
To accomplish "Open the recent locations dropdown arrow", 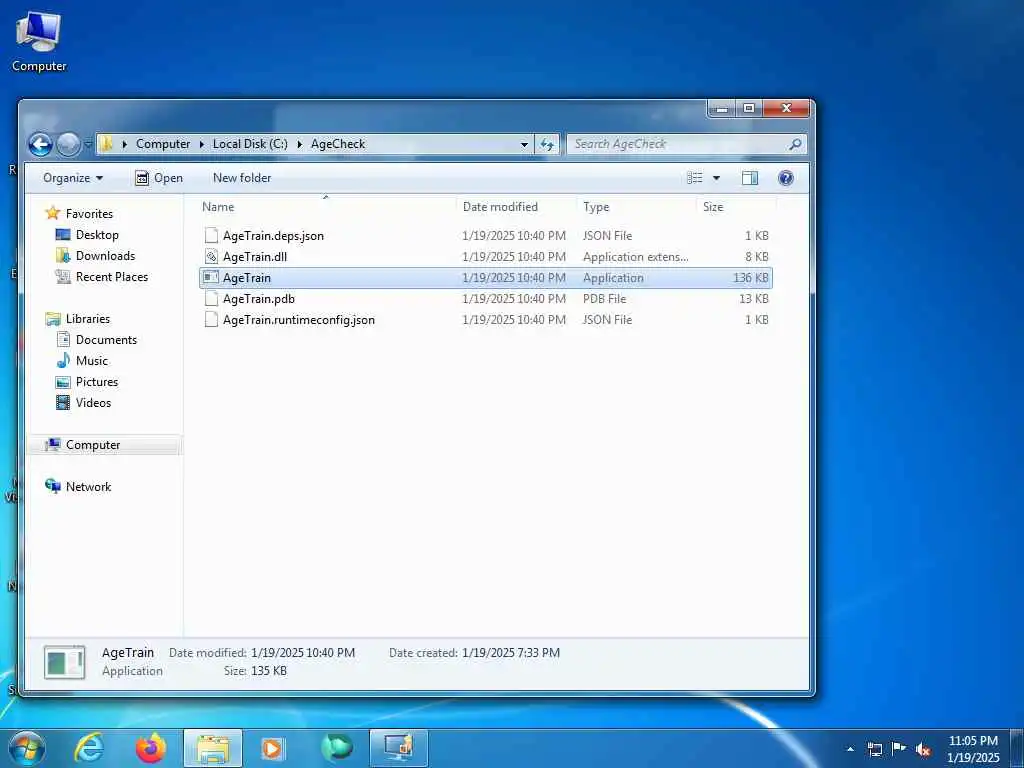I will click(88, 144).
